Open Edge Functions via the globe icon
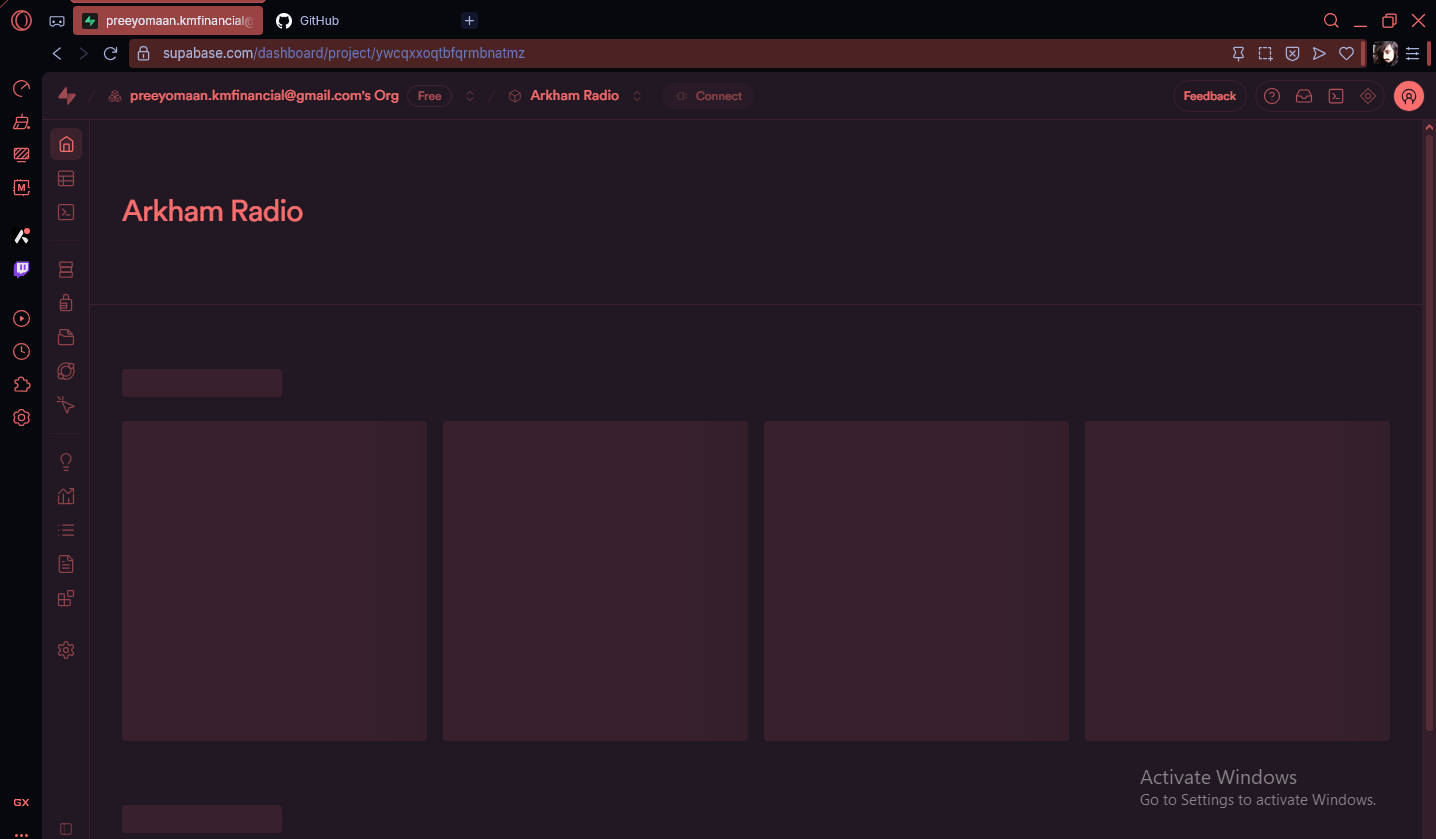This screenshot has width=1436, height=839. 66,371
